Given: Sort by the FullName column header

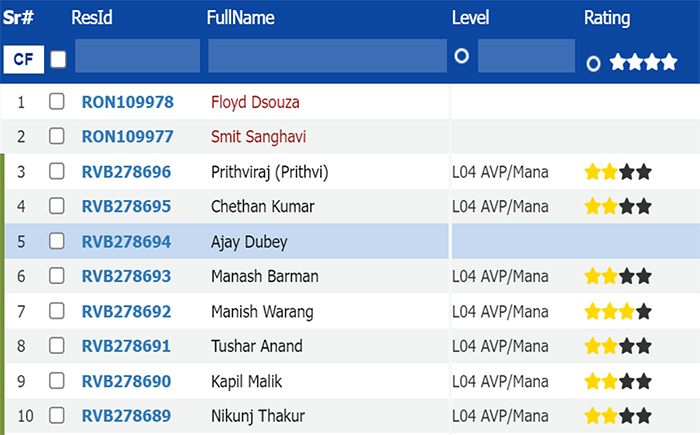Looking at the screenshot, I should (x=240, y=18).
